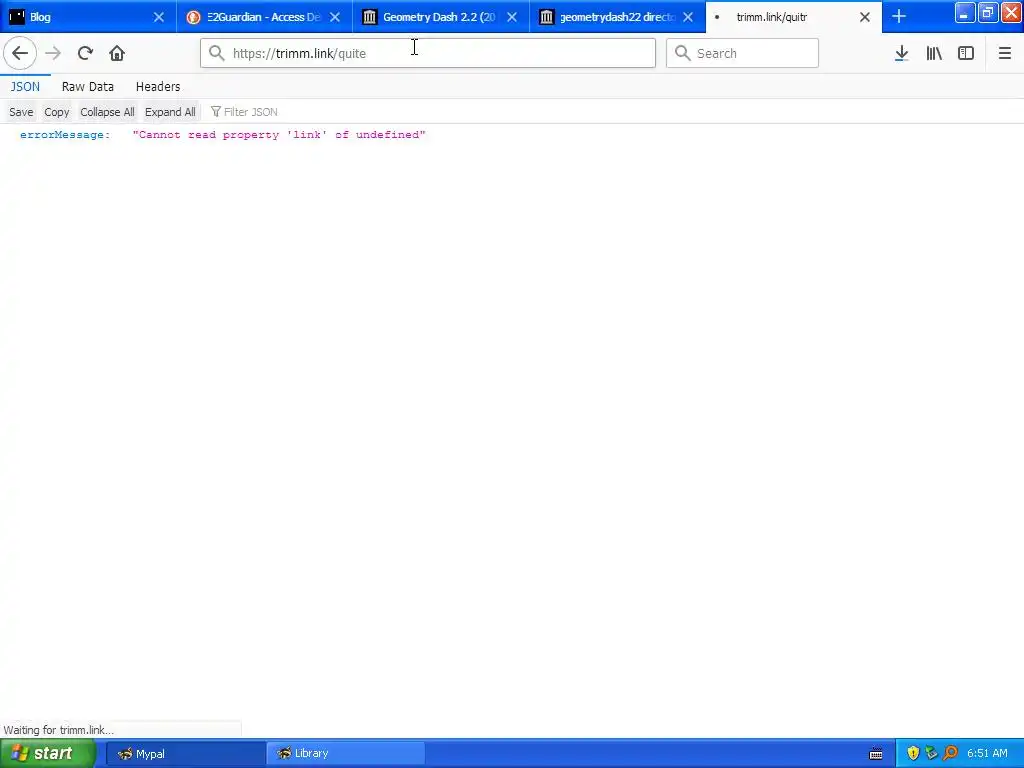The height and width of the screenshot is (768, 1024).
Task: Click the Save JSON button
Action: coord(21,112)
